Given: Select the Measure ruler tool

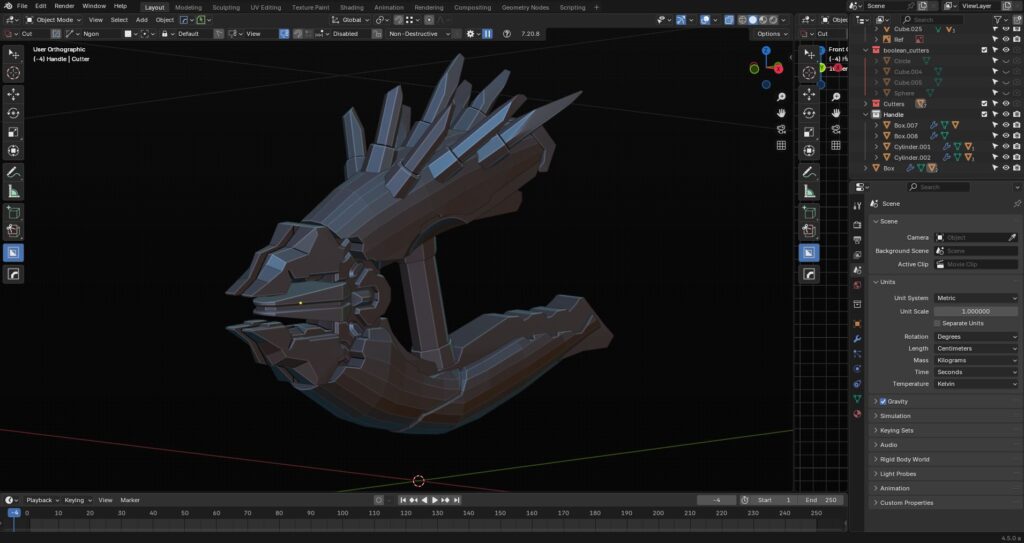Looking at the screenshot, I should coord(14,191).
